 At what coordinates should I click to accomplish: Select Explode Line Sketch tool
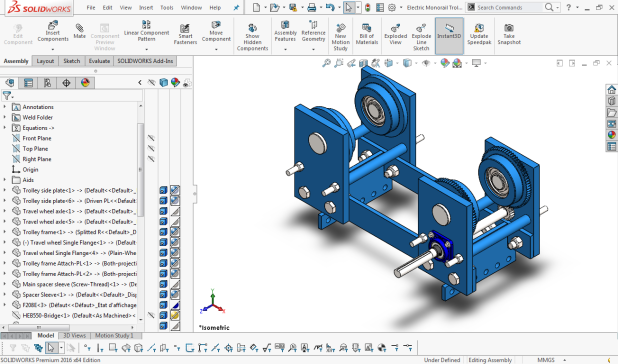coord(421,37)
